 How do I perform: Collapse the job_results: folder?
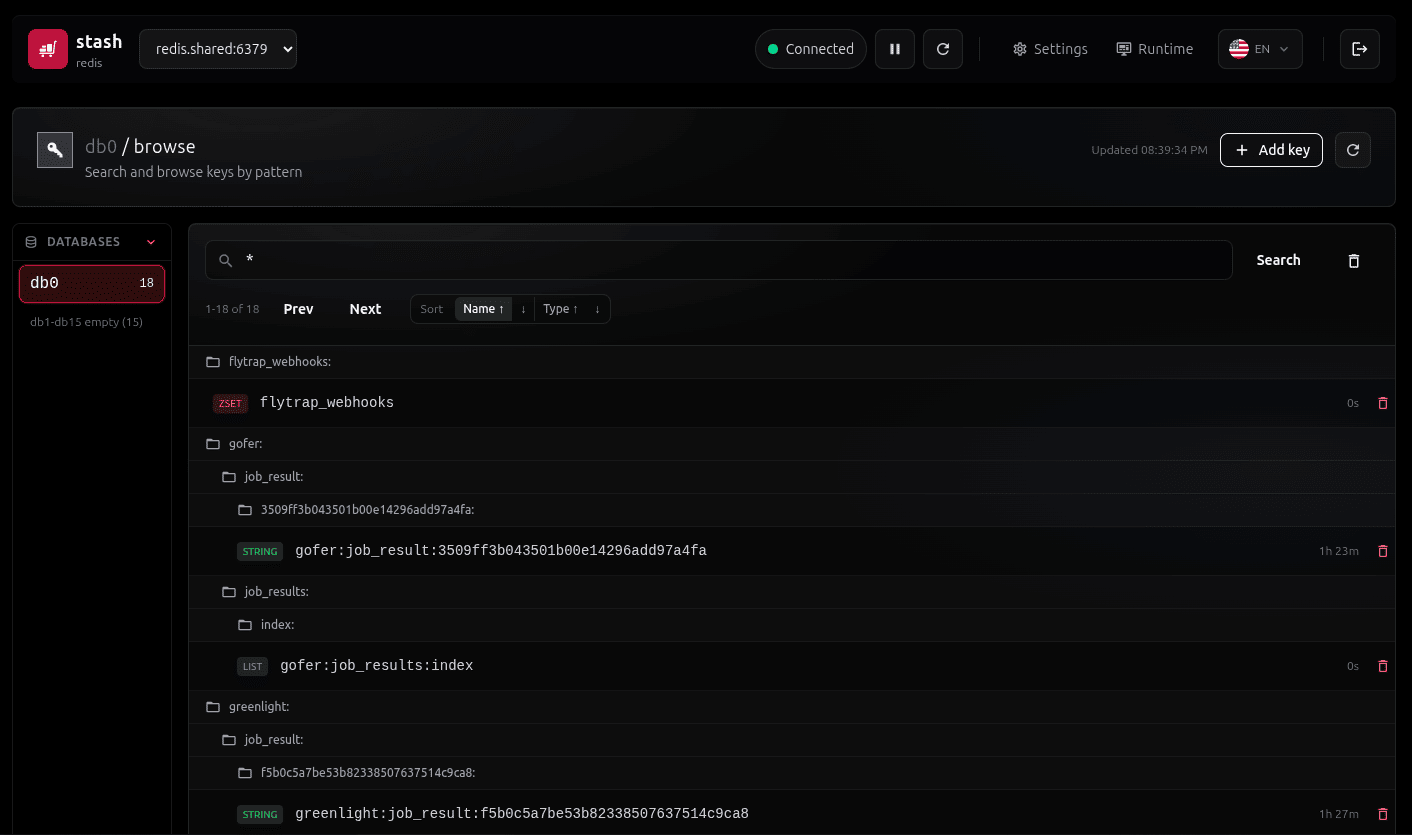click(x=791, y=592)
